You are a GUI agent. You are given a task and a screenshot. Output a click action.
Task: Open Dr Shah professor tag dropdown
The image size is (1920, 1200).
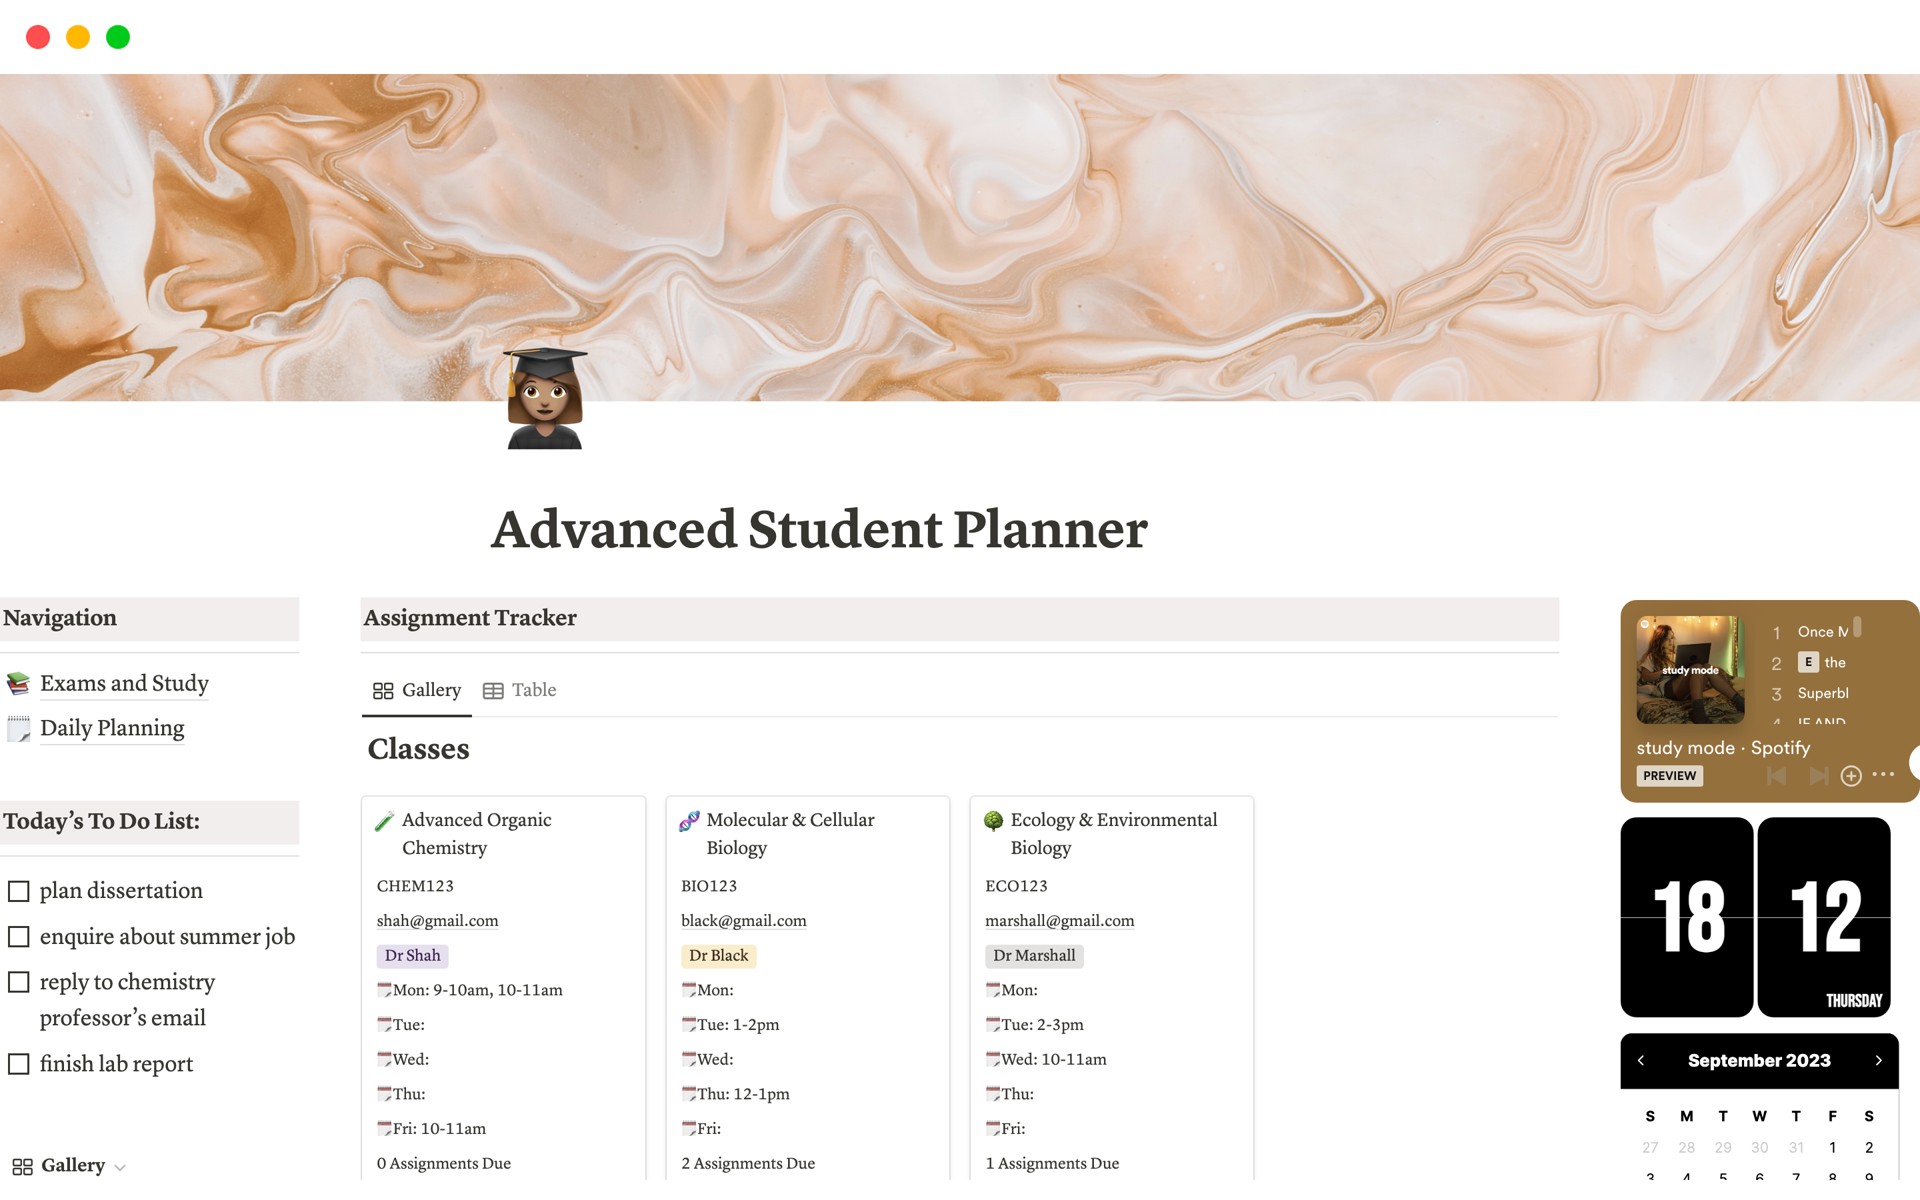coord(411,954)
